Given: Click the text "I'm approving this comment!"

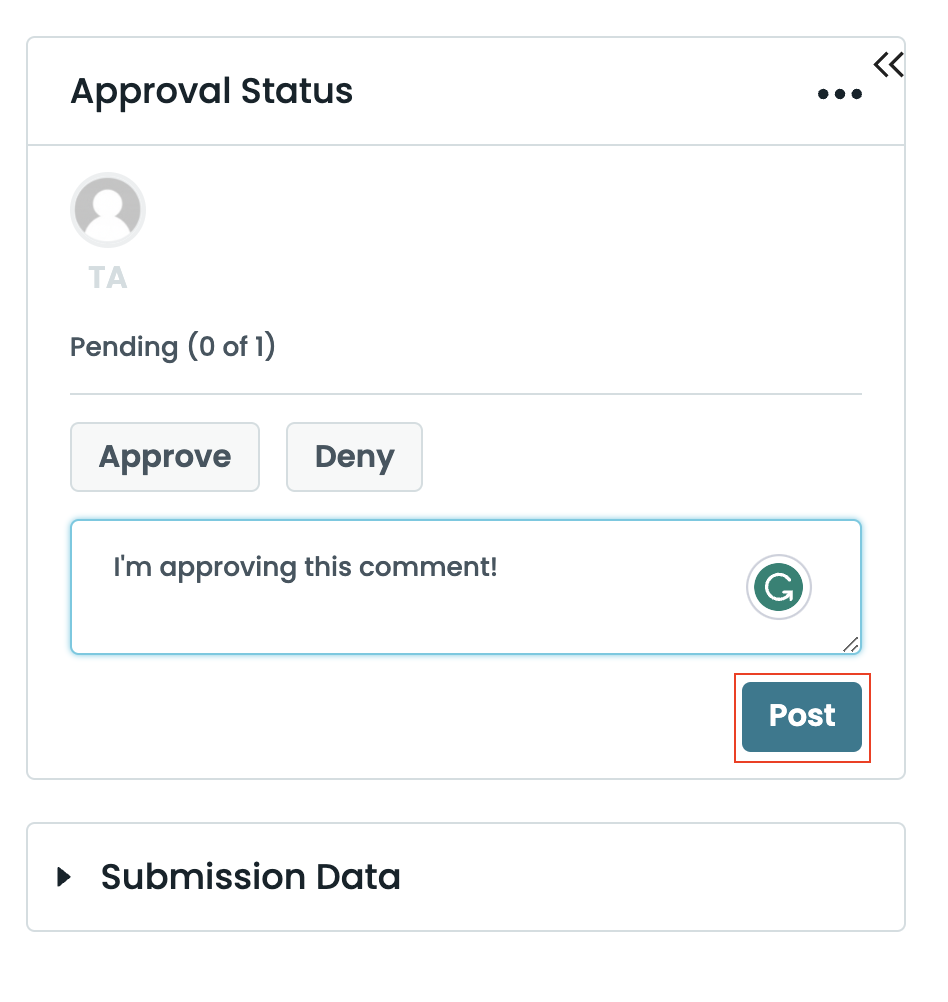Looking at the screenshot, I should pyautogui.click(x=305, y=568).
